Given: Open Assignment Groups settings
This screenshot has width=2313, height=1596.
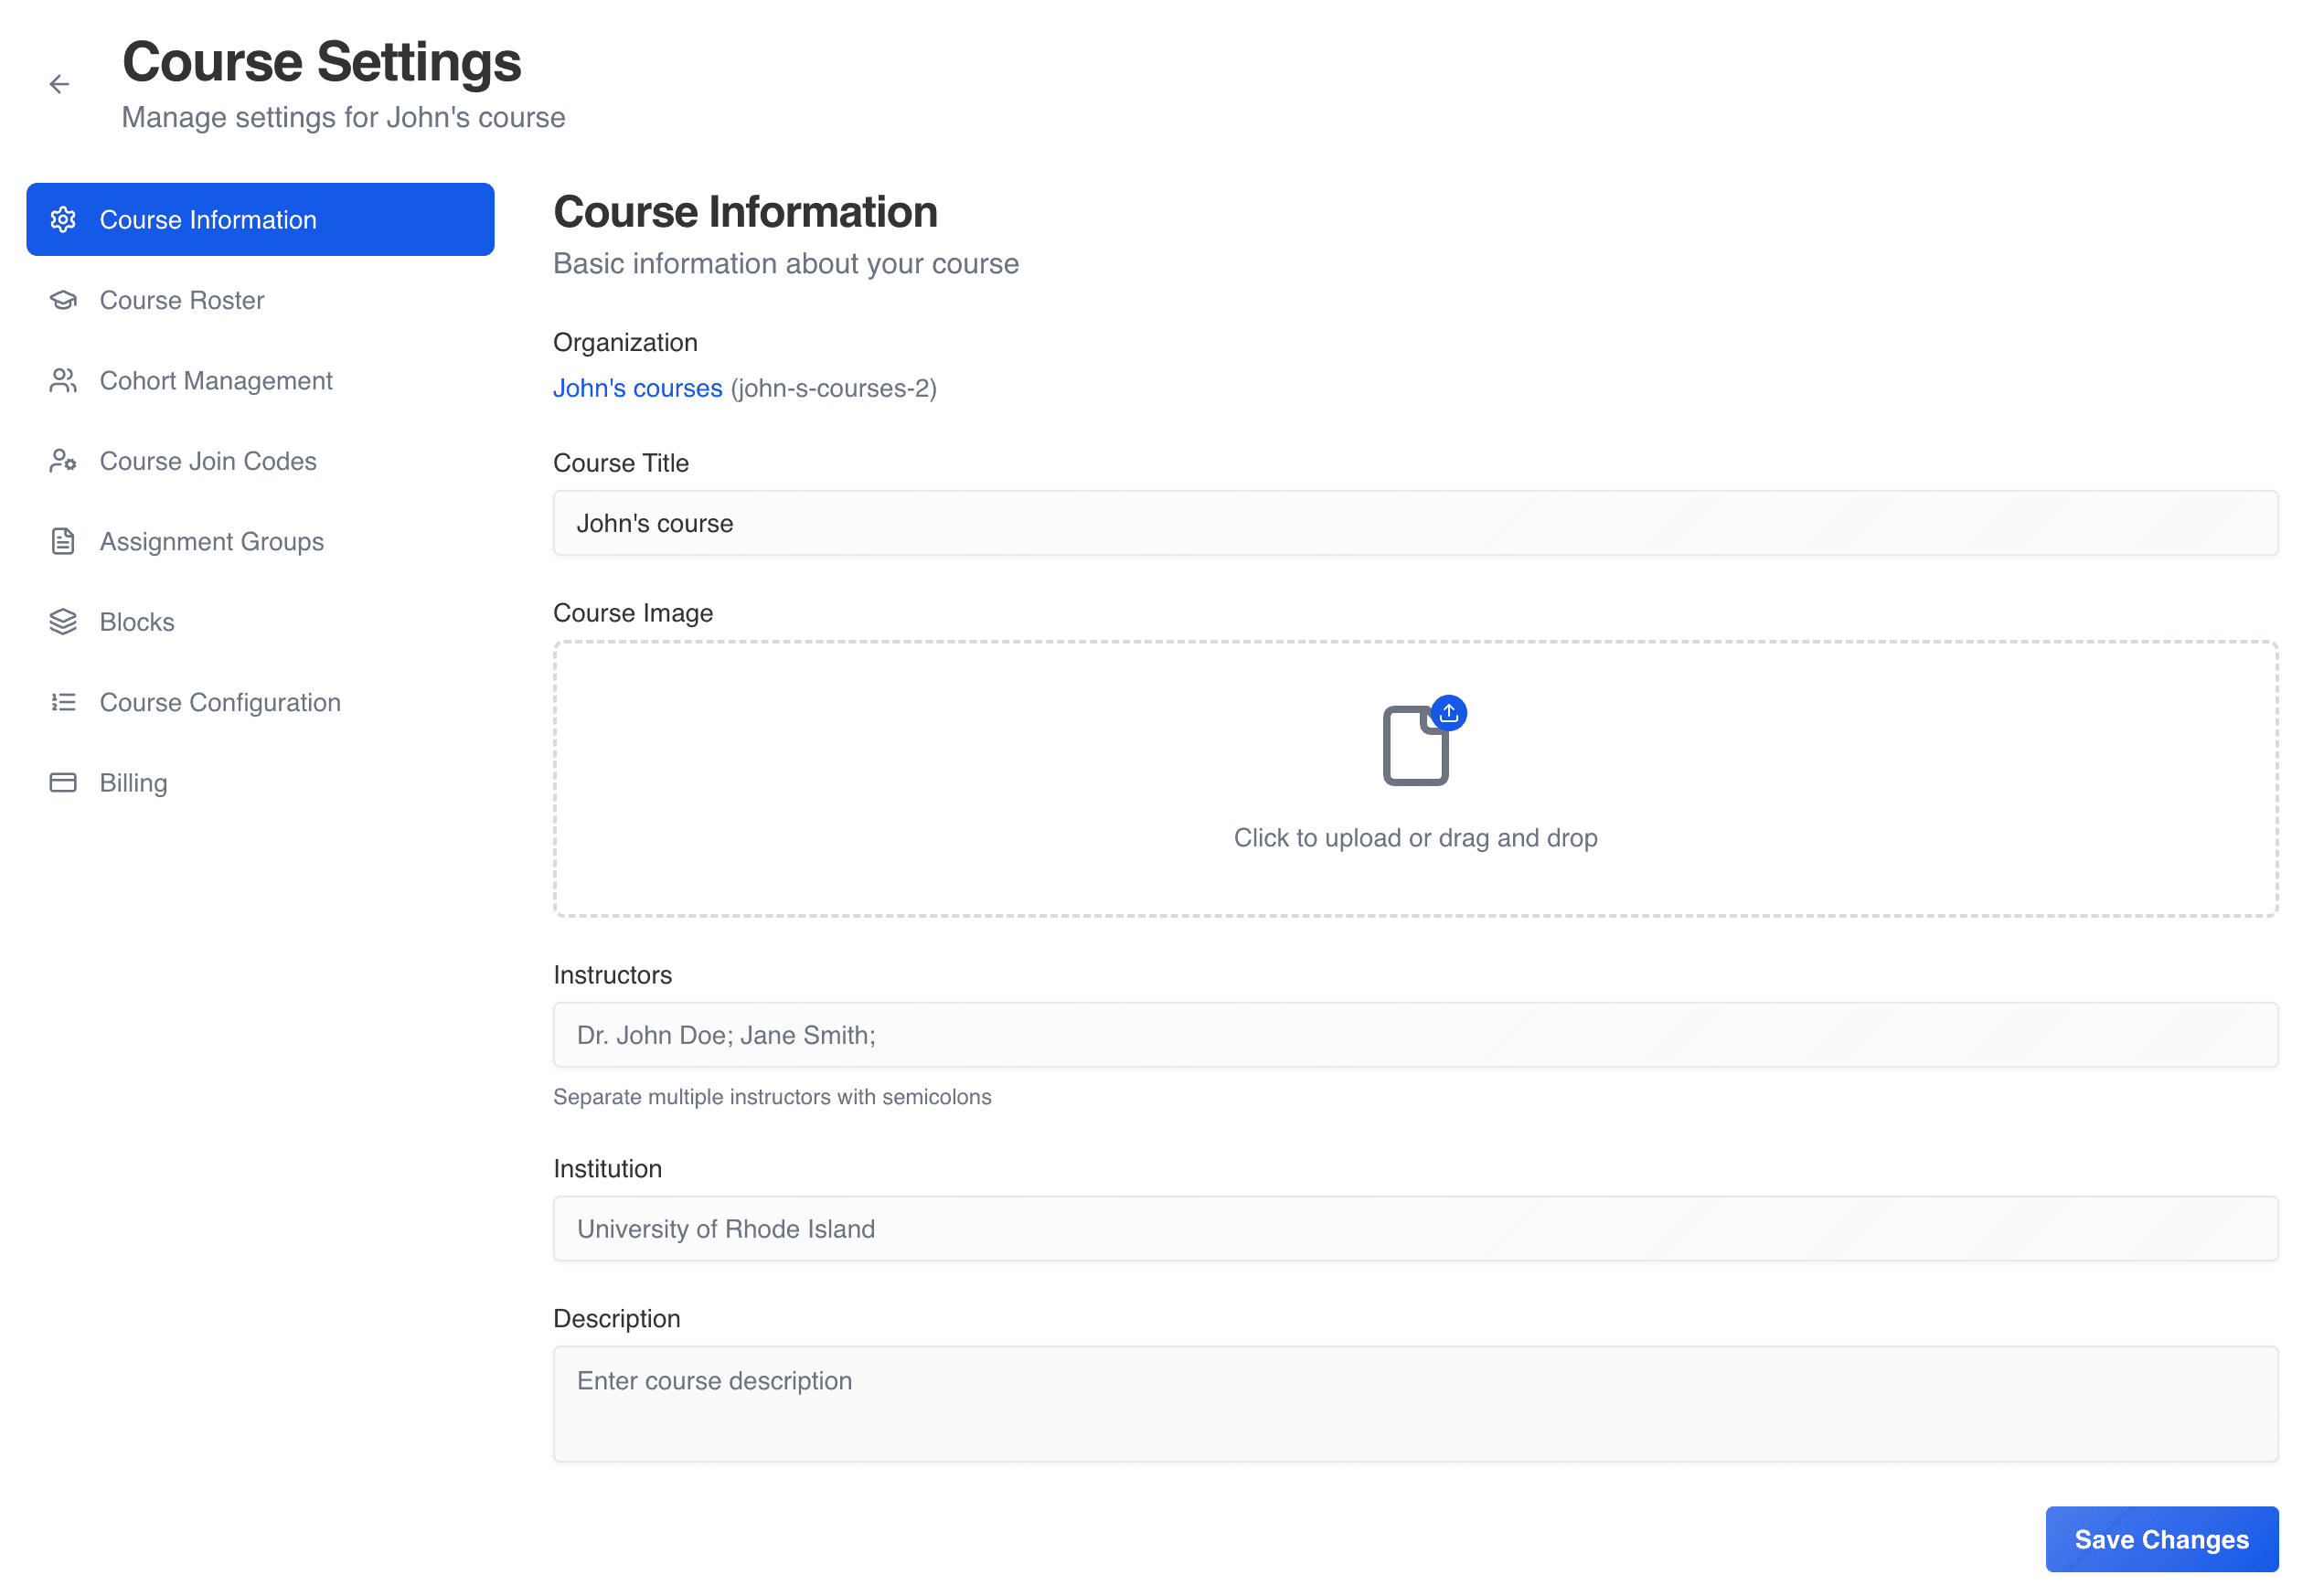Looking at the screenshot, I should 260,542.
